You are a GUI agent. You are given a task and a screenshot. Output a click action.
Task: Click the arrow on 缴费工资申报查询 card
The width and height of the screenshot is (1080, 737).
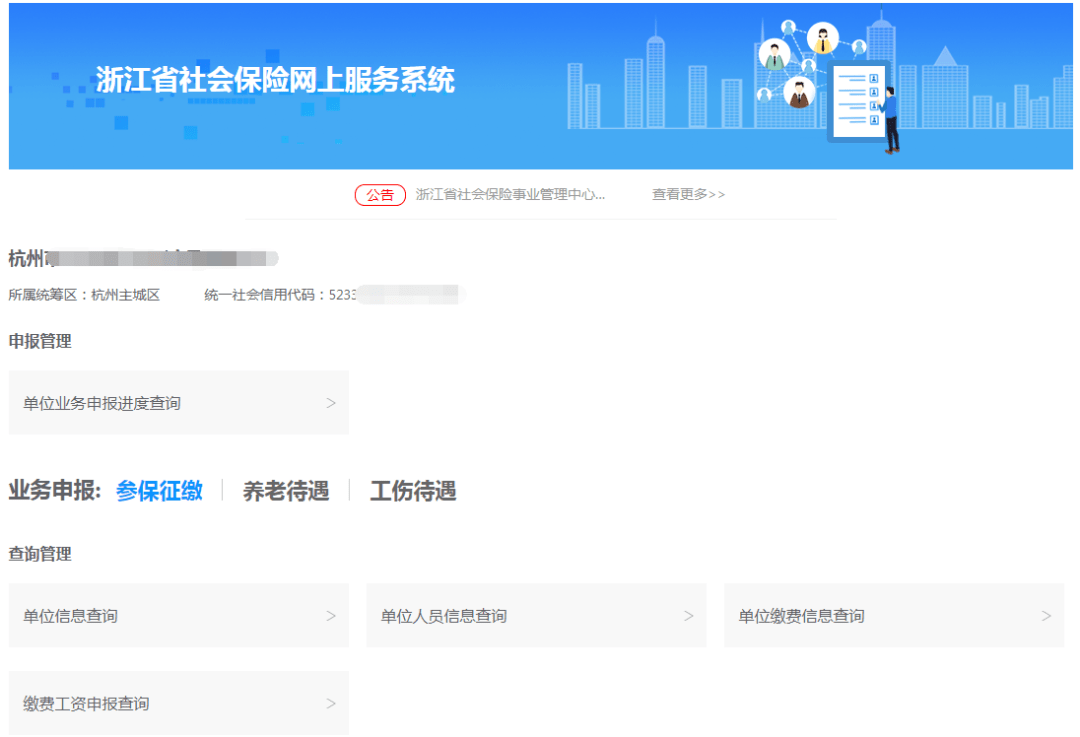coord(331,703)
